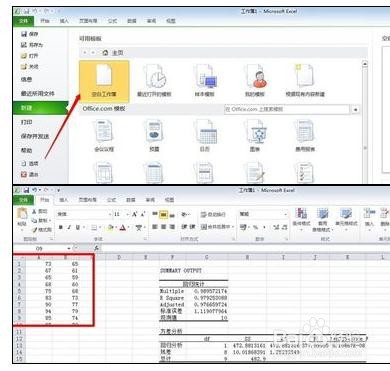390x371 pixels.
Task: Click the Fill Color bucket
Action: coord(110,227)
